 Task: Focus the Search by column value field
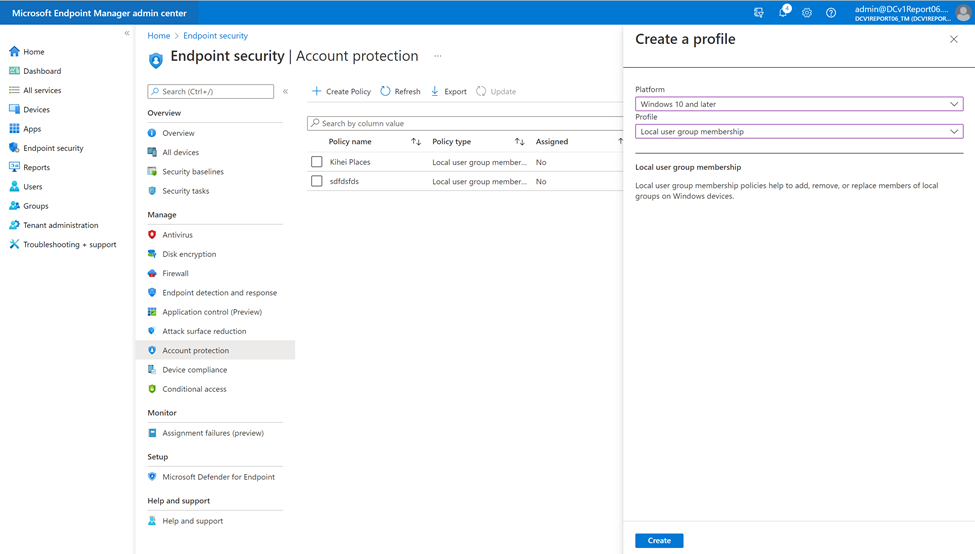[x=465, y=123]
